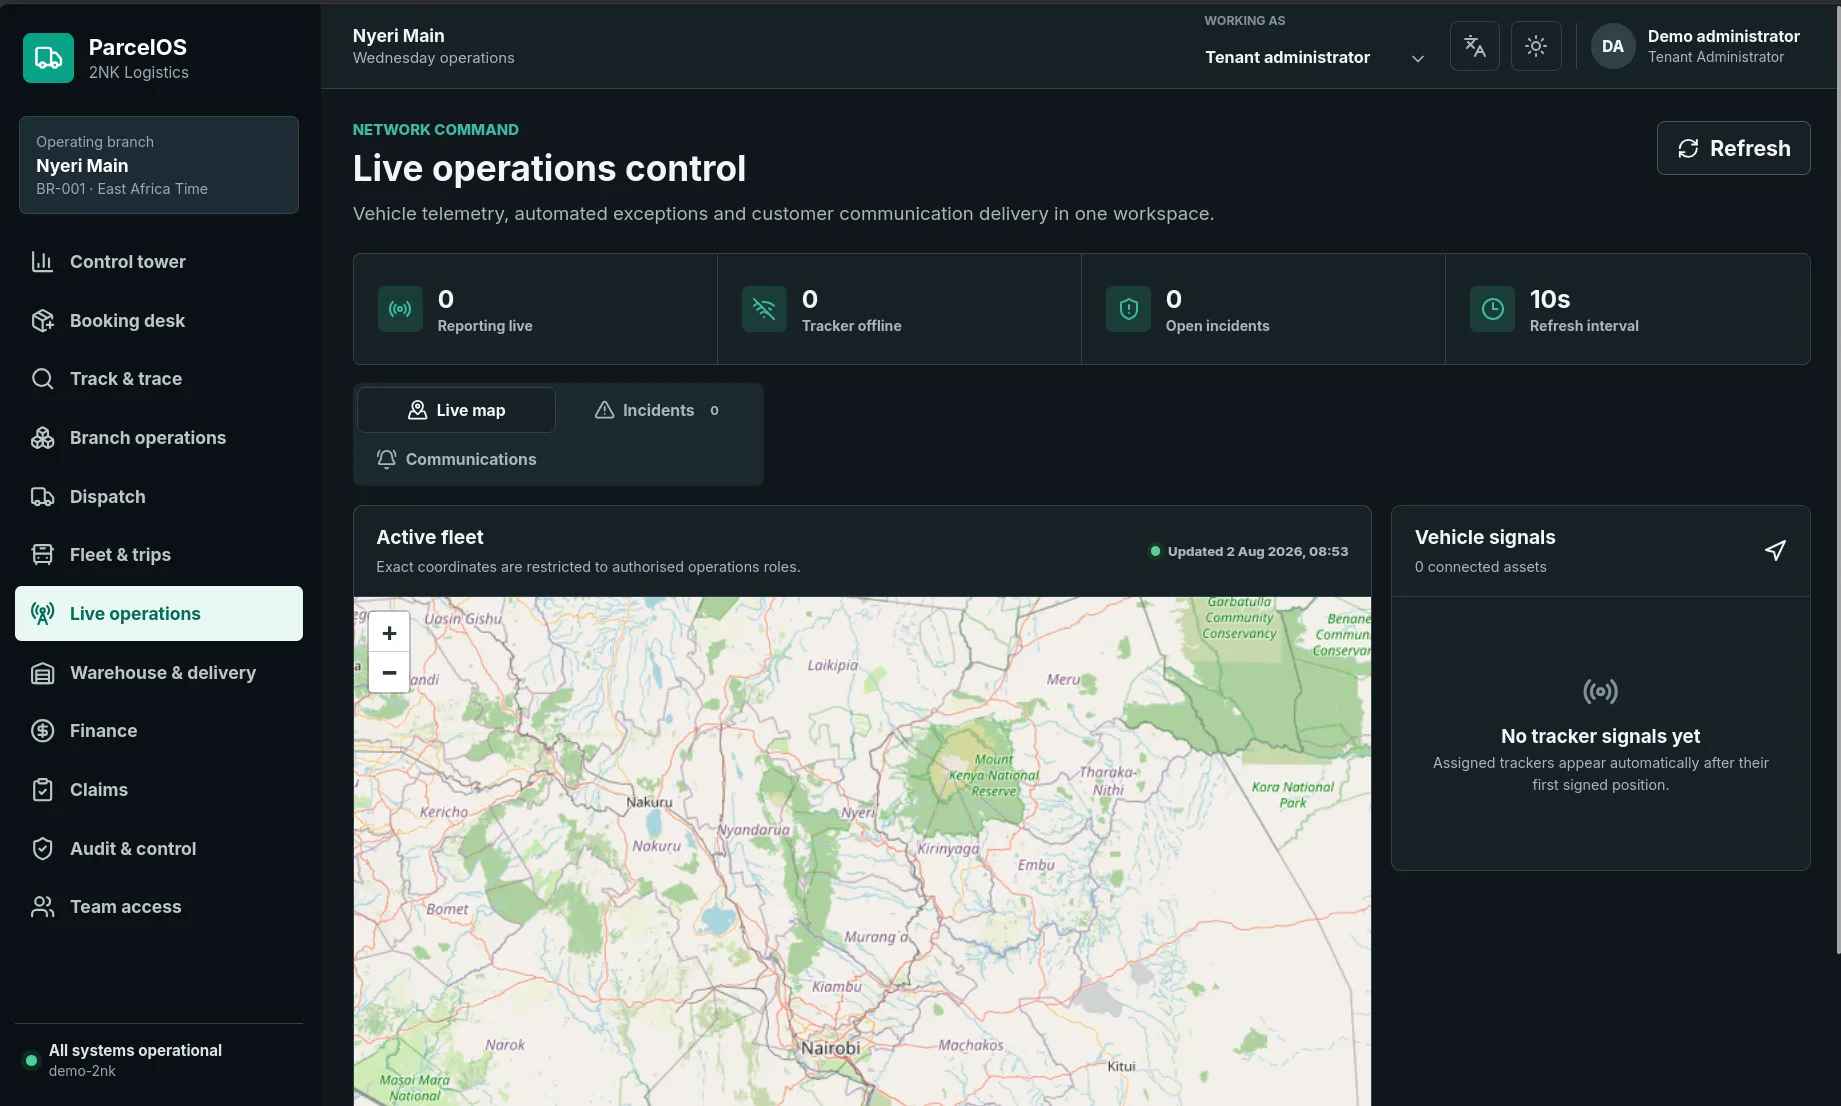Viewport: 1841px width, 1106px height.
Task: Click the Live operations antenna icon
Action: pos(42,614)
